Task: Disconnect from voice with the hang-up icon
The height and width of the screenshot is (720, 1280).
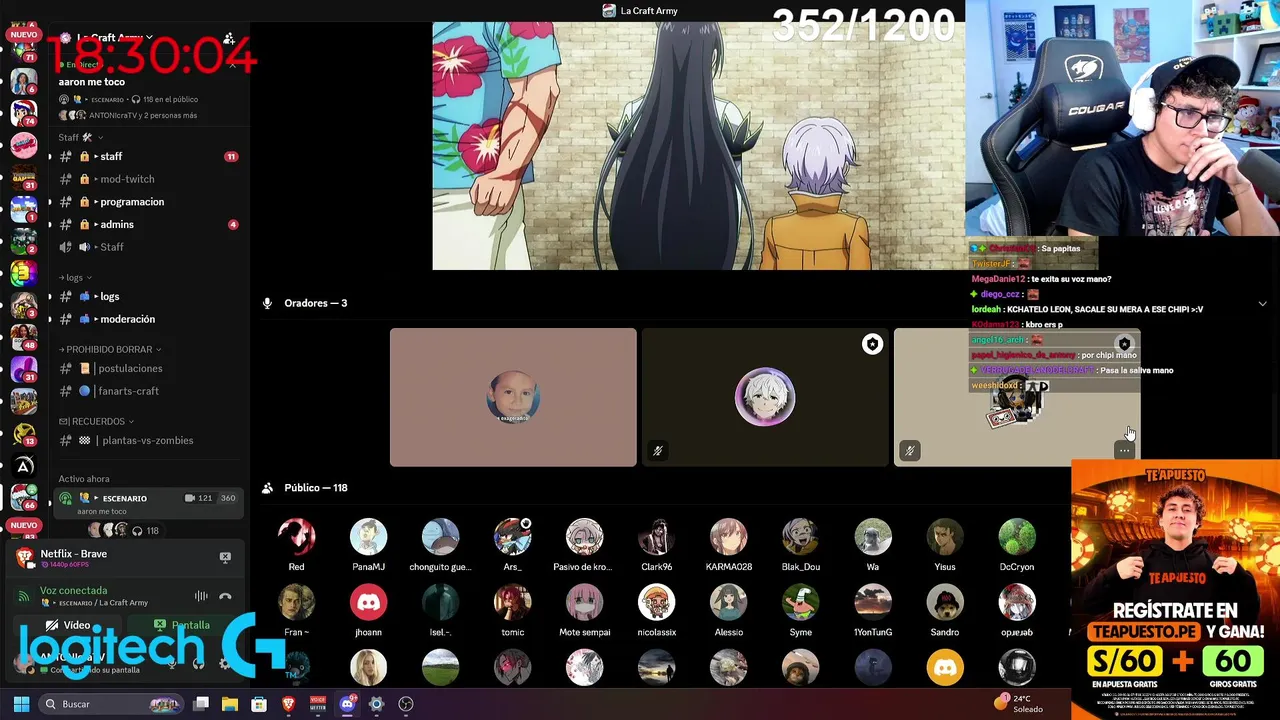Action: 225,596
